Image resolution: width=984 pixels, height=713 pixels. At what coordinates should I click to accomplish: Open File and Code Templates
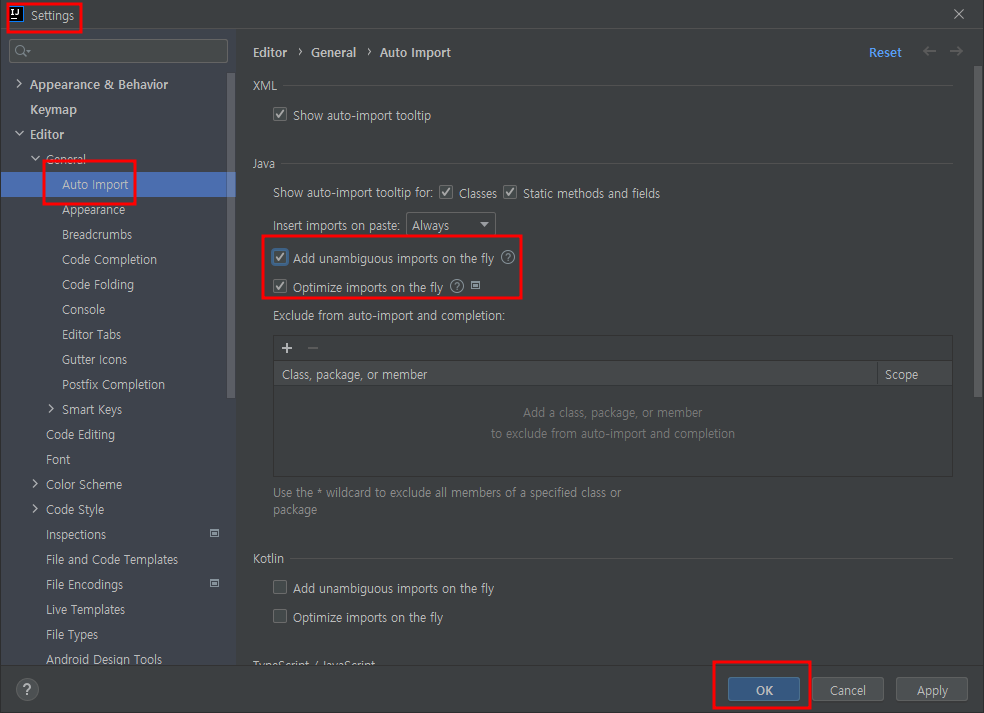(112, 559)
